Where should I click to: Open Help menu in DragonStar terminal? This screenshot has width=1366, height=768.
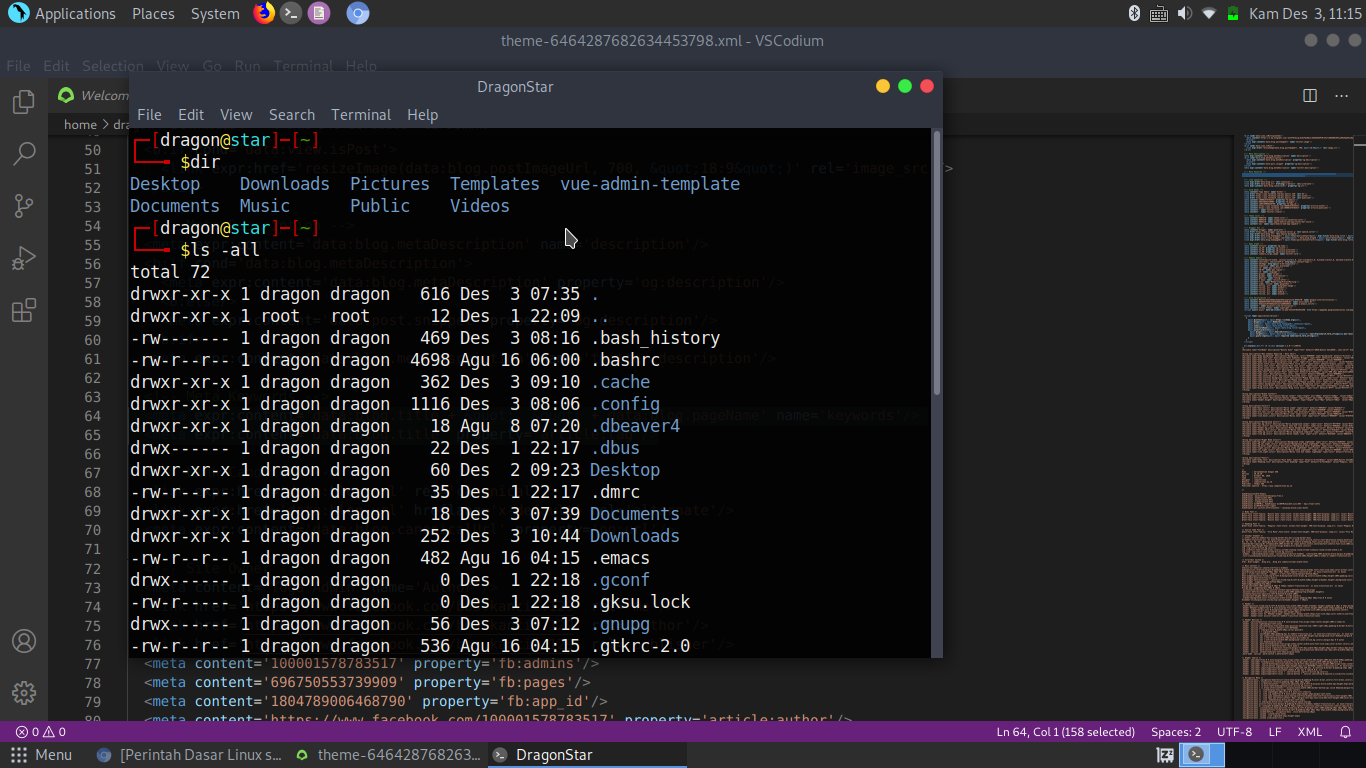click(x=422, y=115)
